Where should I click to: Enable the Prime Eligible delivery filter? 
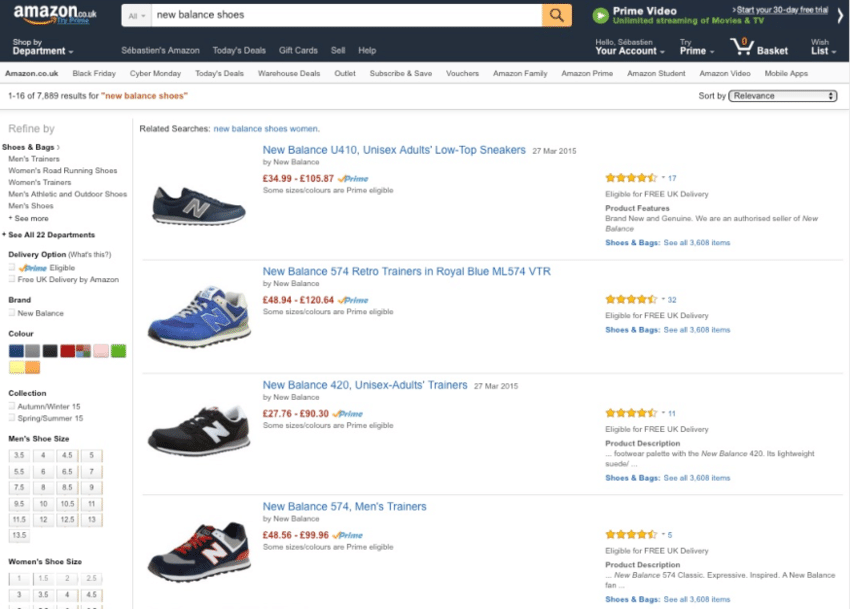click(11, 266)
